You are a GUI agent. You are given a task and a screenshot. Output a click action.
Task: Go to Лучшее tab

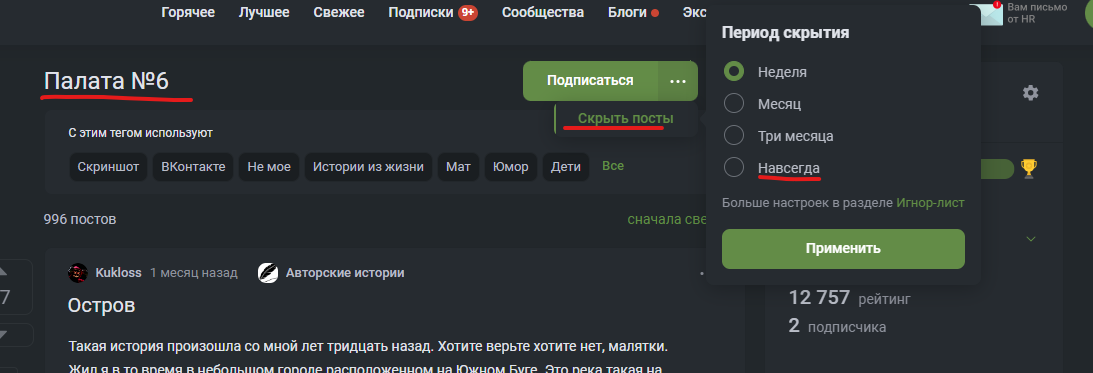click(264, 13)
